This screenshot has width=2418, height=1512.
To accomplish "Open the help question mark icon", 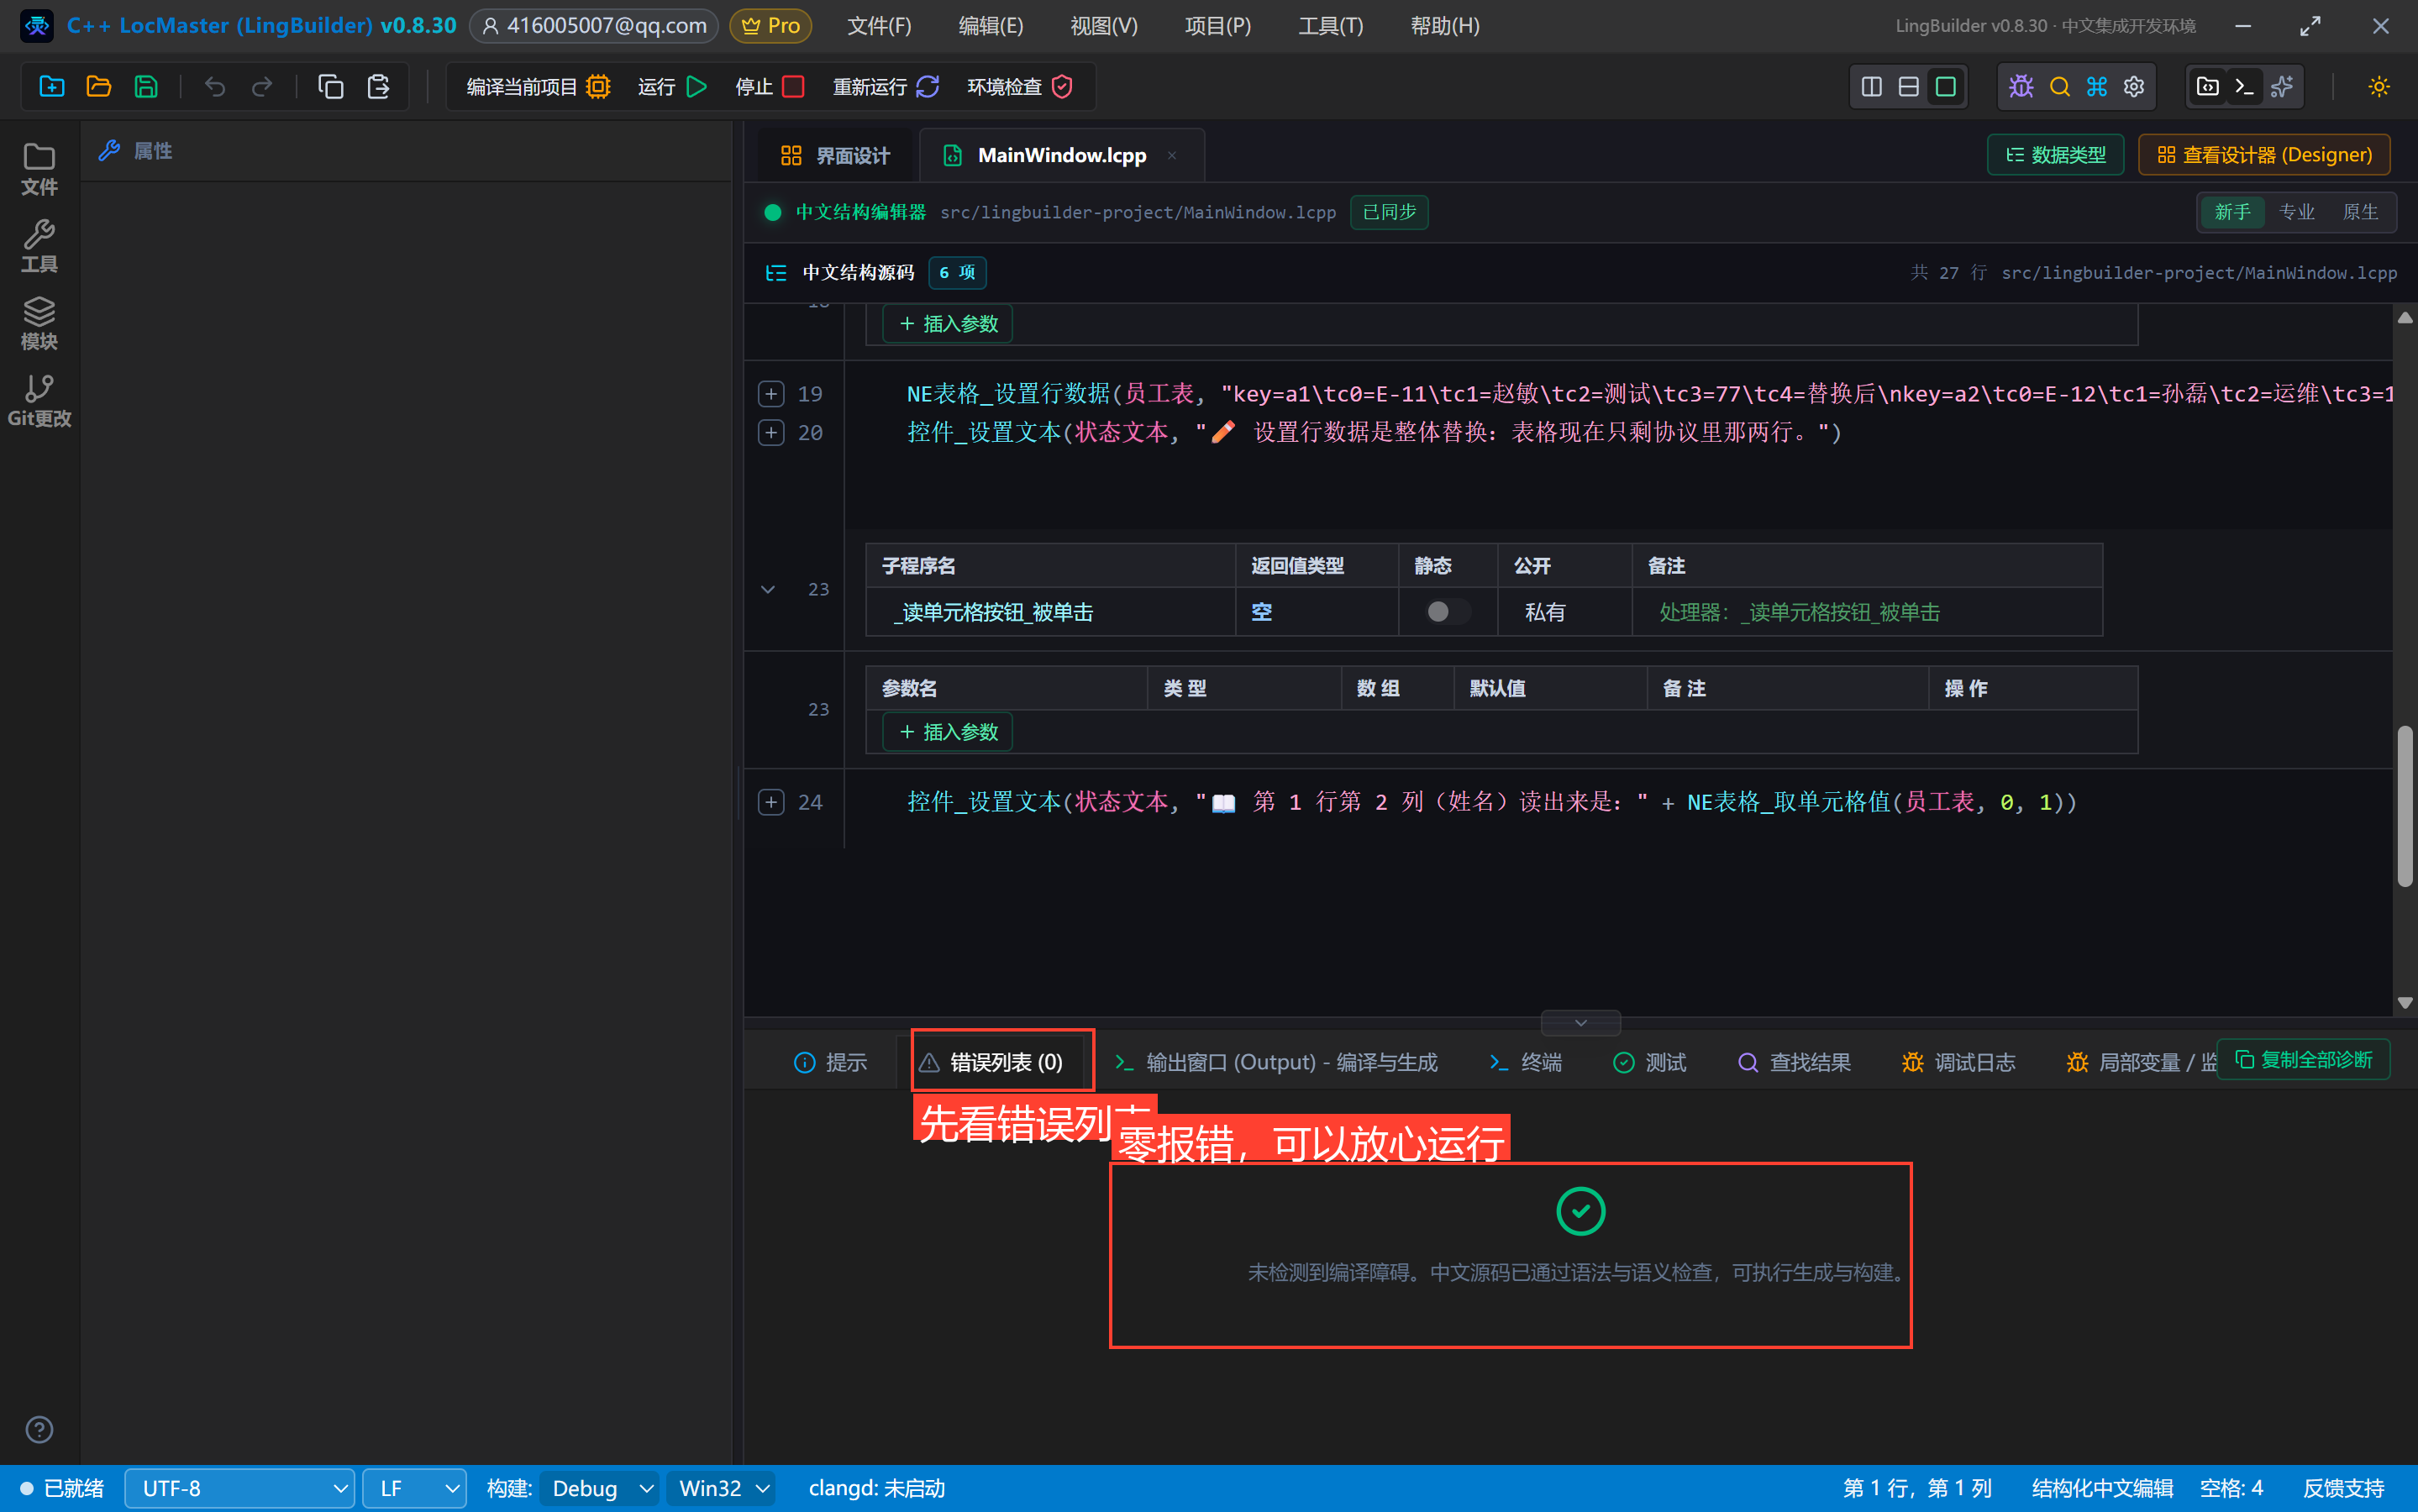I will [x=39, y=1430].
